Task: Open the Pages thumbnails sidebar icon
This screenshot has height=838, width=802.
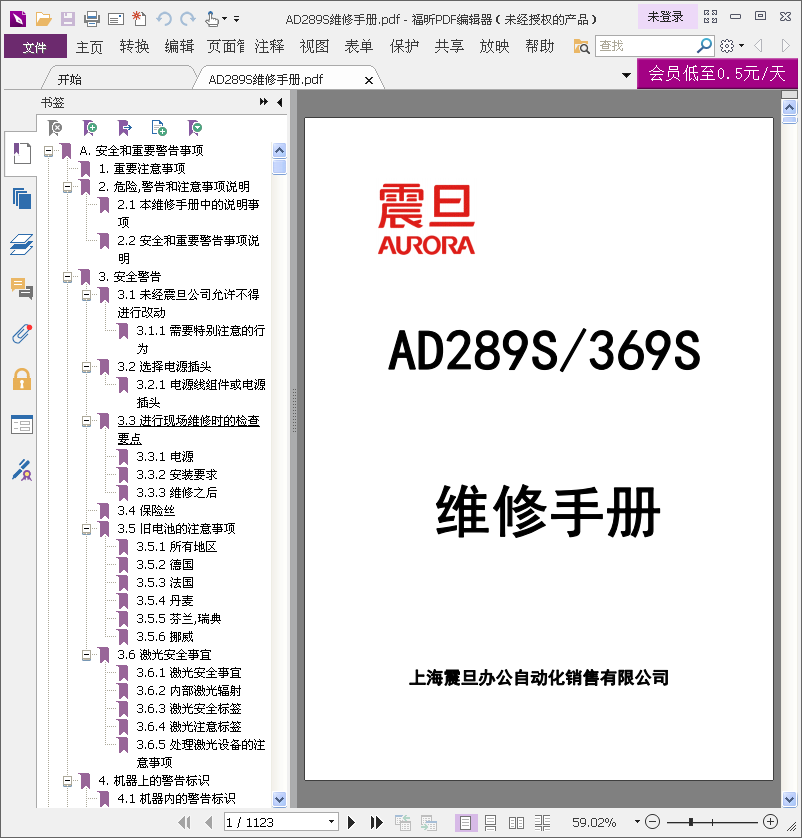Action: pyautogui.click(x=22, y=199)
